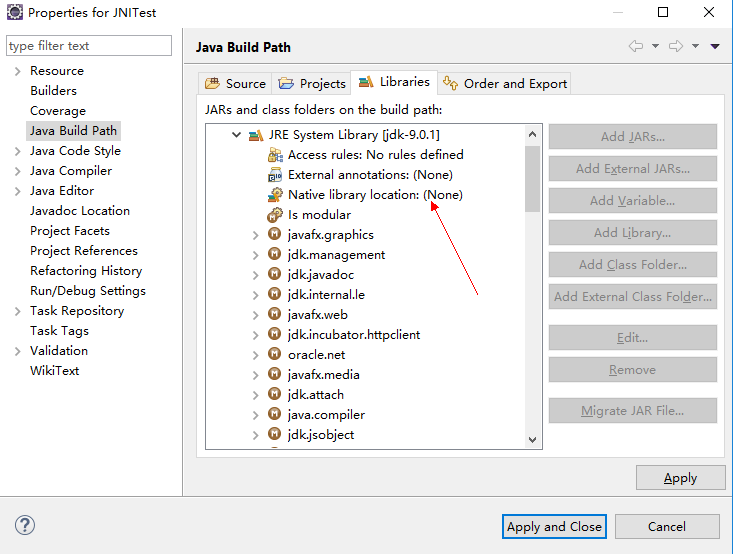Switch to the Source tab
733x554 pixels.
click(235, 84)
